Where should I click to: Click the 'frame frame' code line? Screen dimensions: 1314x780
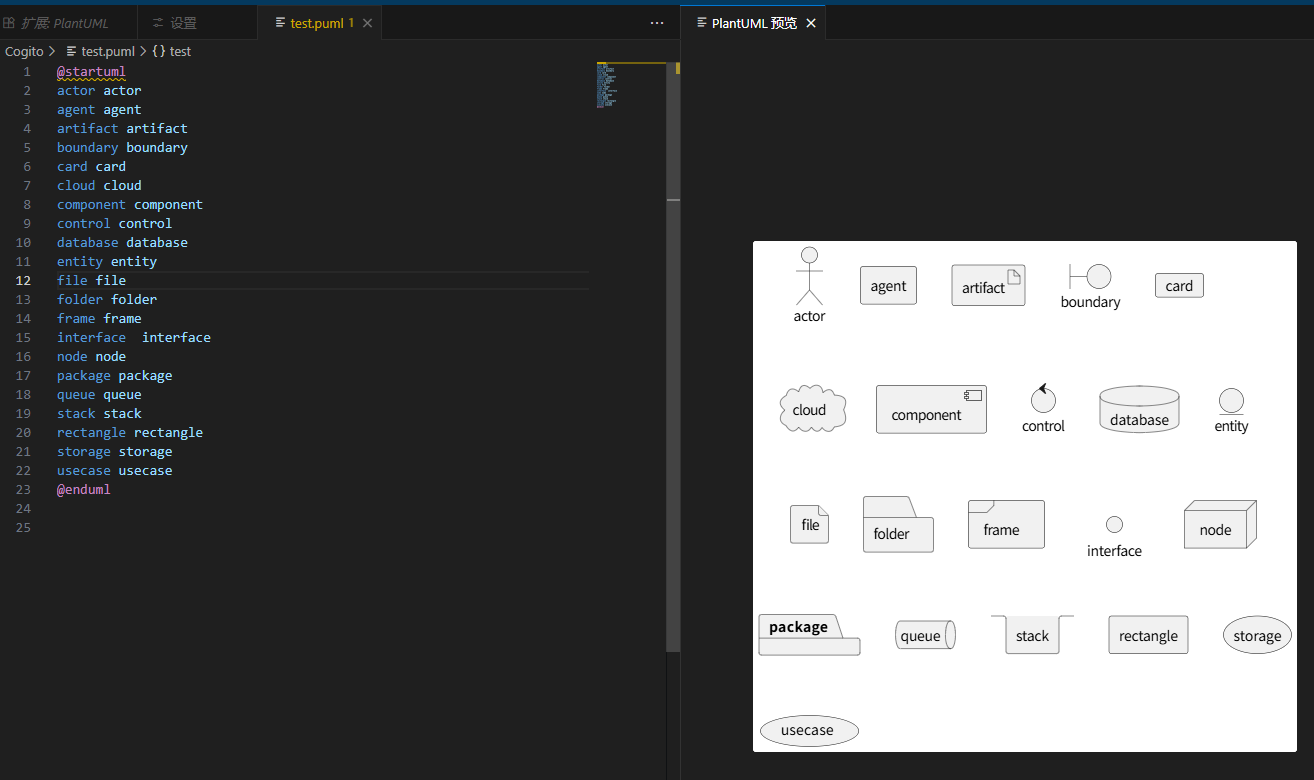point(99,318)
